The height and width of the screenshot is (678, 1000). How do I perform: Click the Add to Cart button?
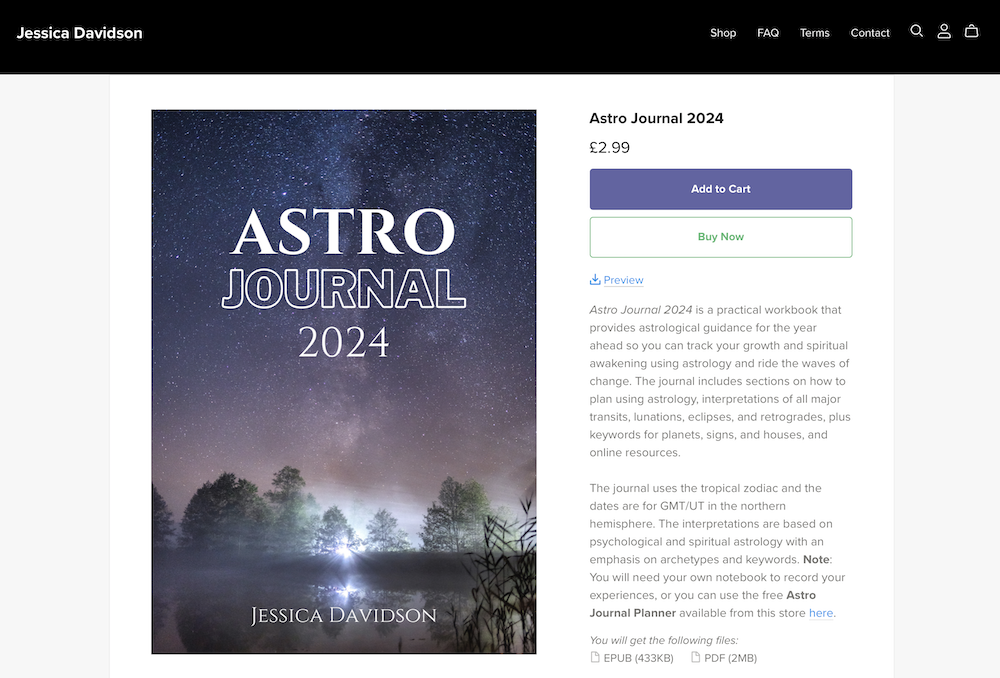[720, 189]
